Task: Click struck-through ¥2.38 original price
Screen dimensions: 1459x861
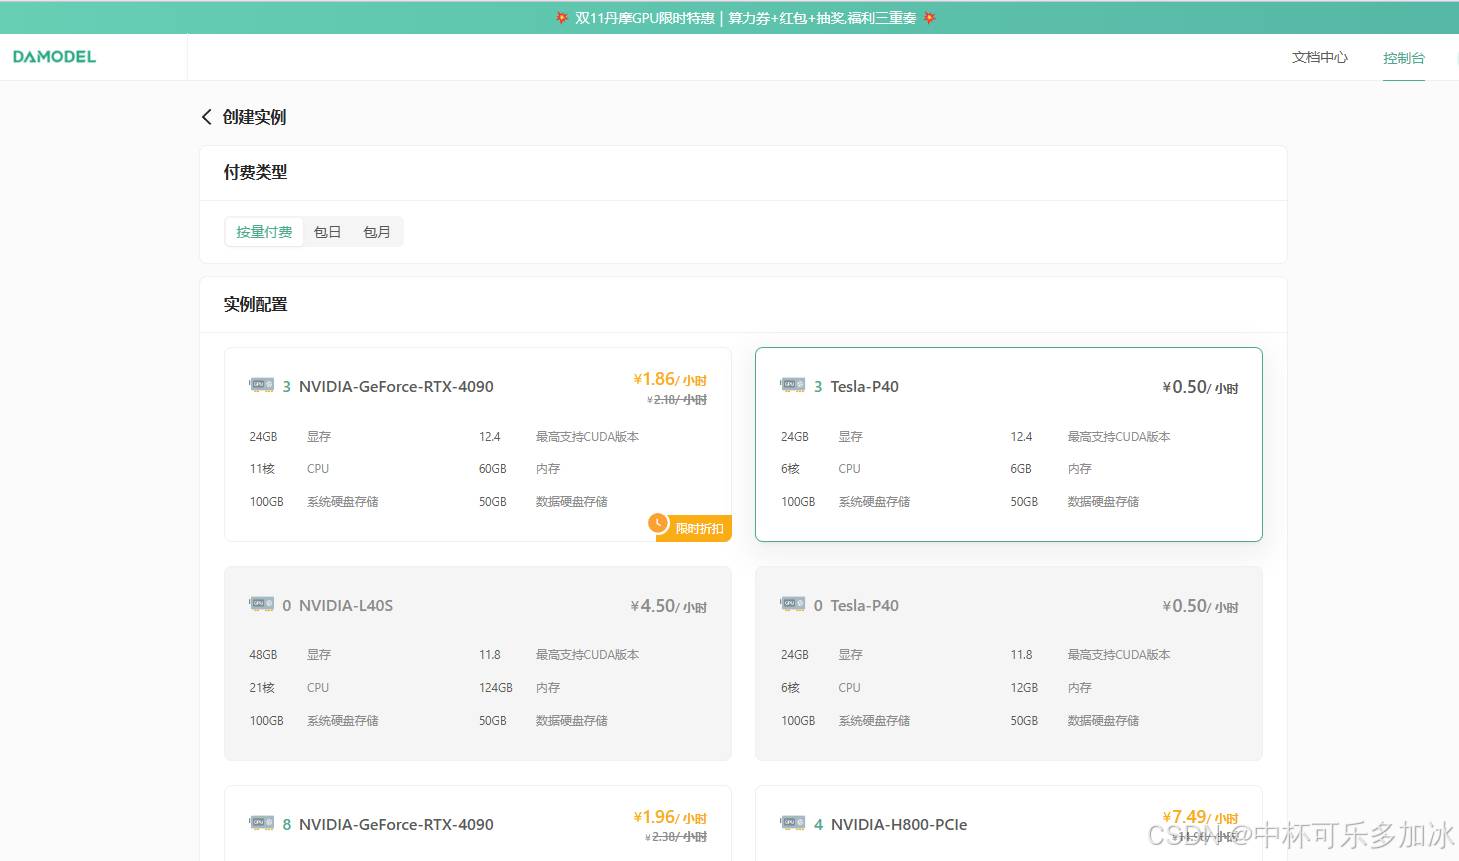Action: [x=677, y=837]
